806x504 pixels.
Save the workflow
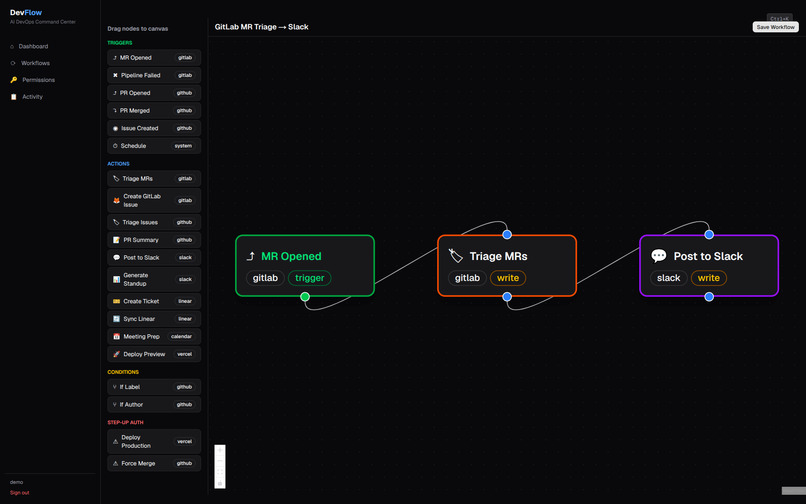[775, 27]
